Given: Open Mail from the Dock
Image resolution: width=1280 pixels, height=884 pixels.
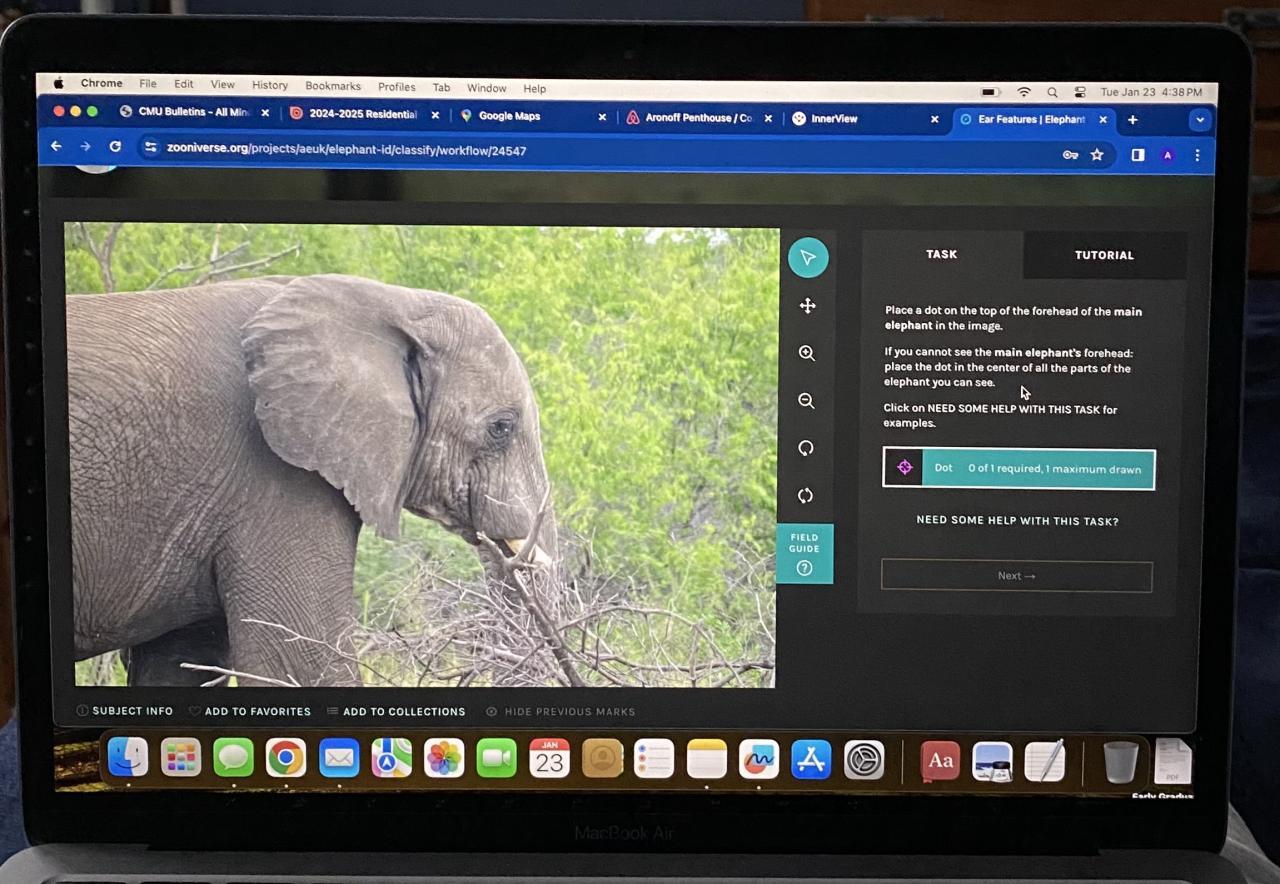Looking at the screenshot, I should 339,758.
